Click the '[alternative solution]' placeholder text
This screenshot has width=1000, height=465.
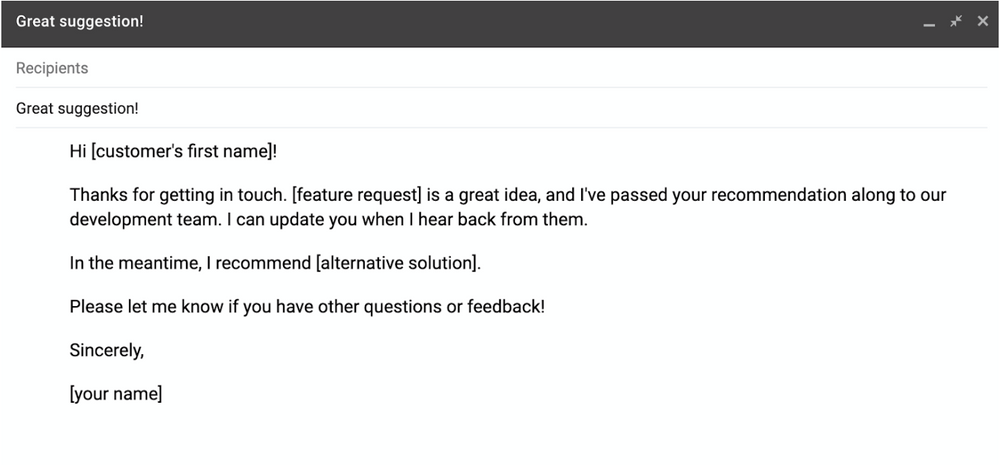point(396,263)
